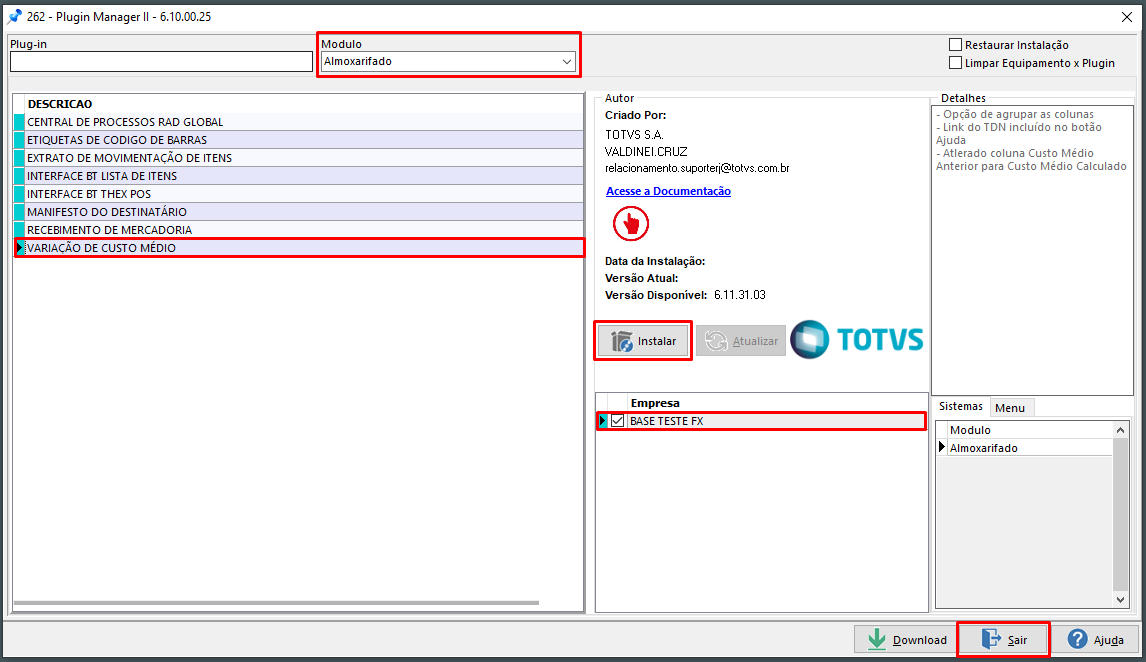Click scroll down arrow in Sistemas list
Screen dimensions: 1146x662
1120,600
